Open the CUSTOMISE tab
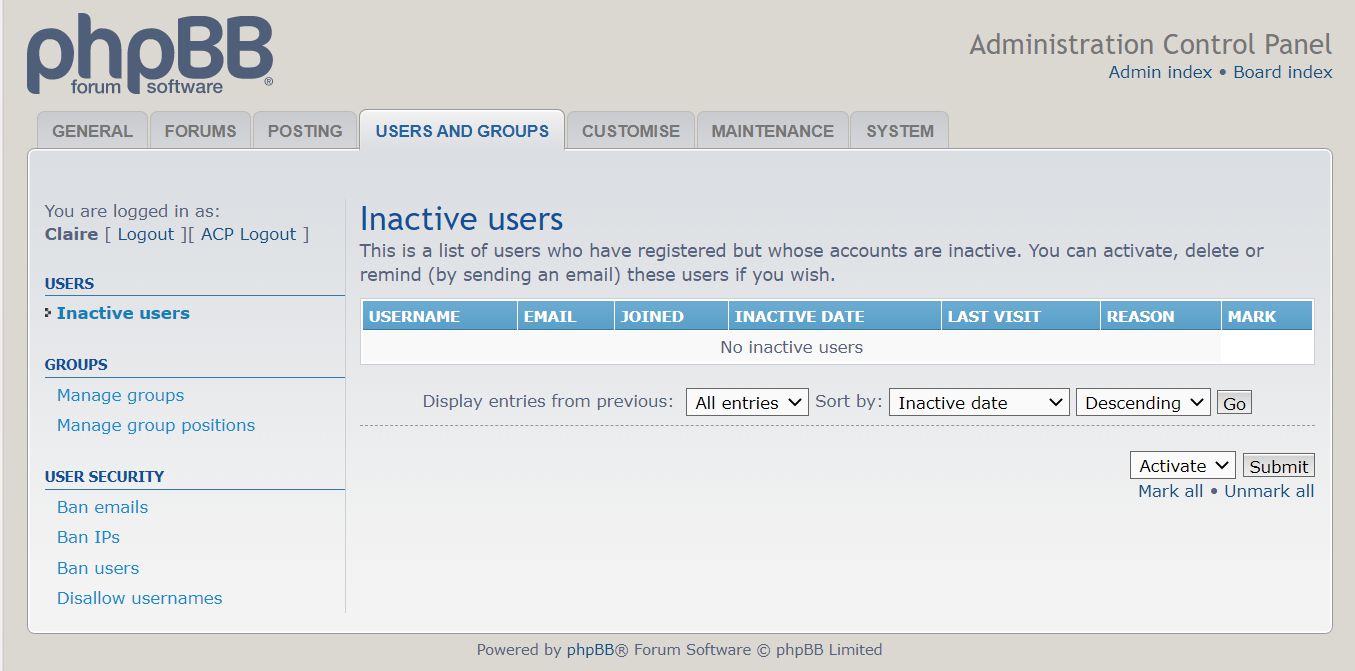 click(630, 130)
